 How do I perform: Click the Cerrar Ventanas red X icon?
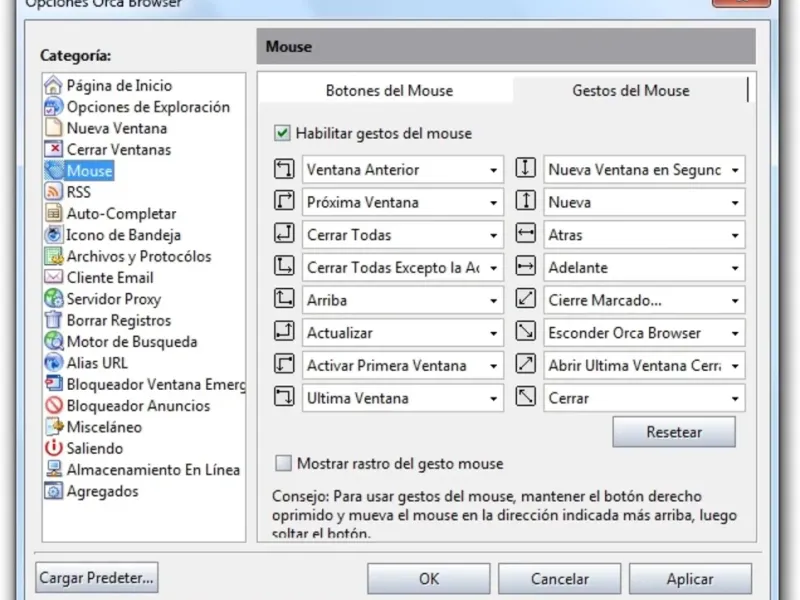[54, 150]
